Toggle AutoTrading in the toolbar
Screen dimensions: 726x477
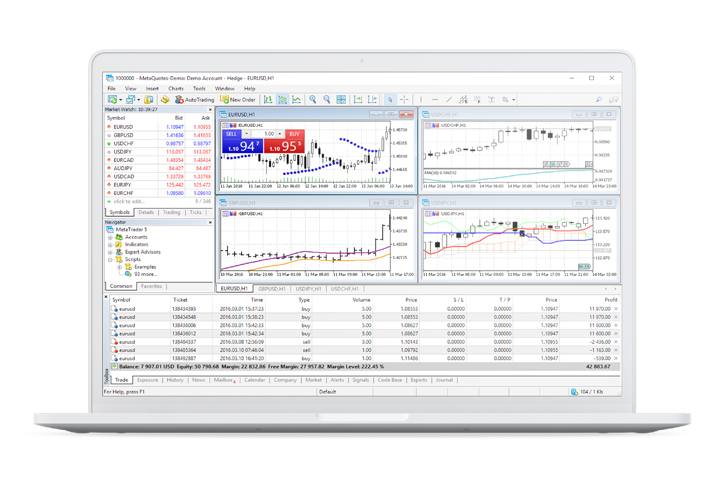194,100
